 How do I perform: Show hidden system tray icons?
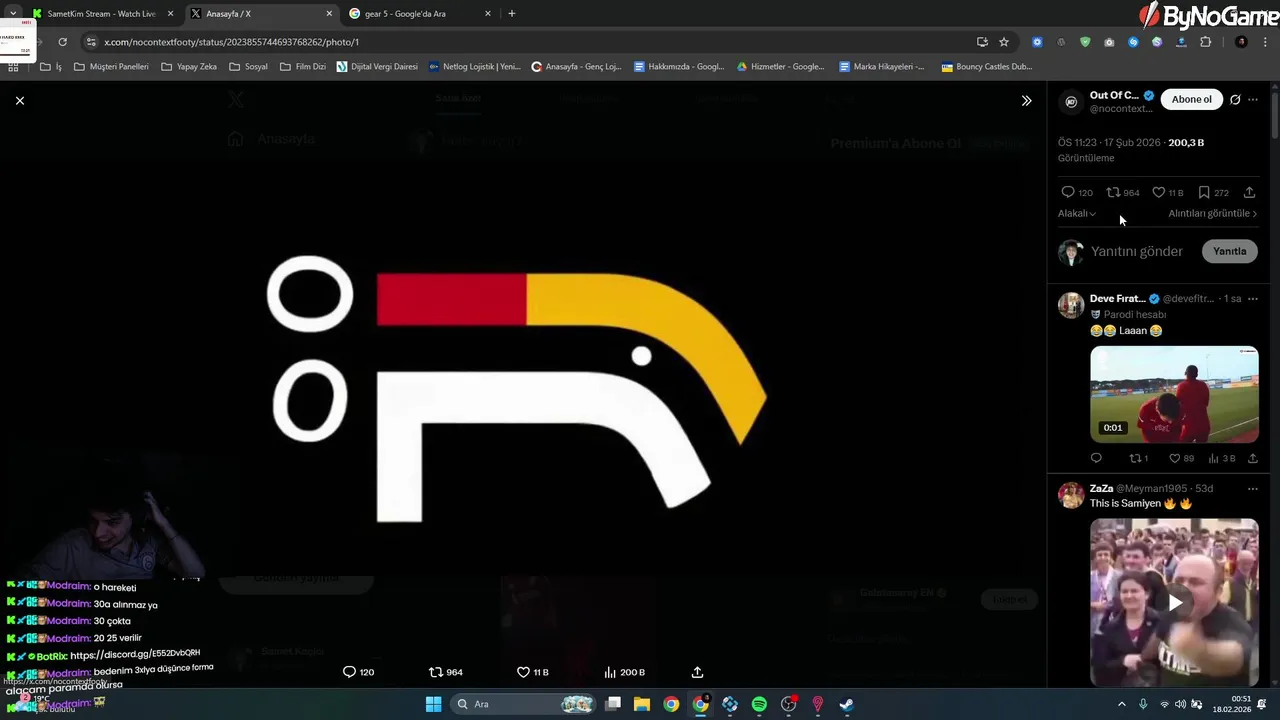point(1121,704)
